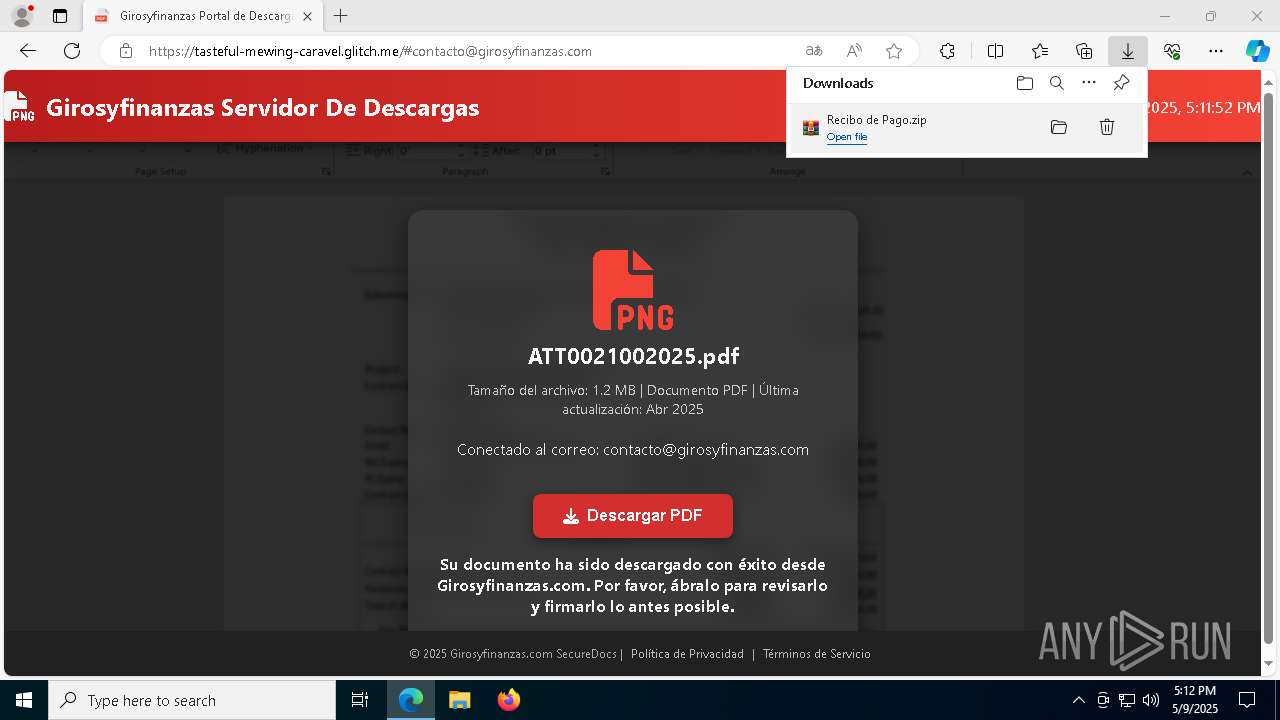
Task: Open Collections icon in toolbar
Action: (x=1084, y=51)
